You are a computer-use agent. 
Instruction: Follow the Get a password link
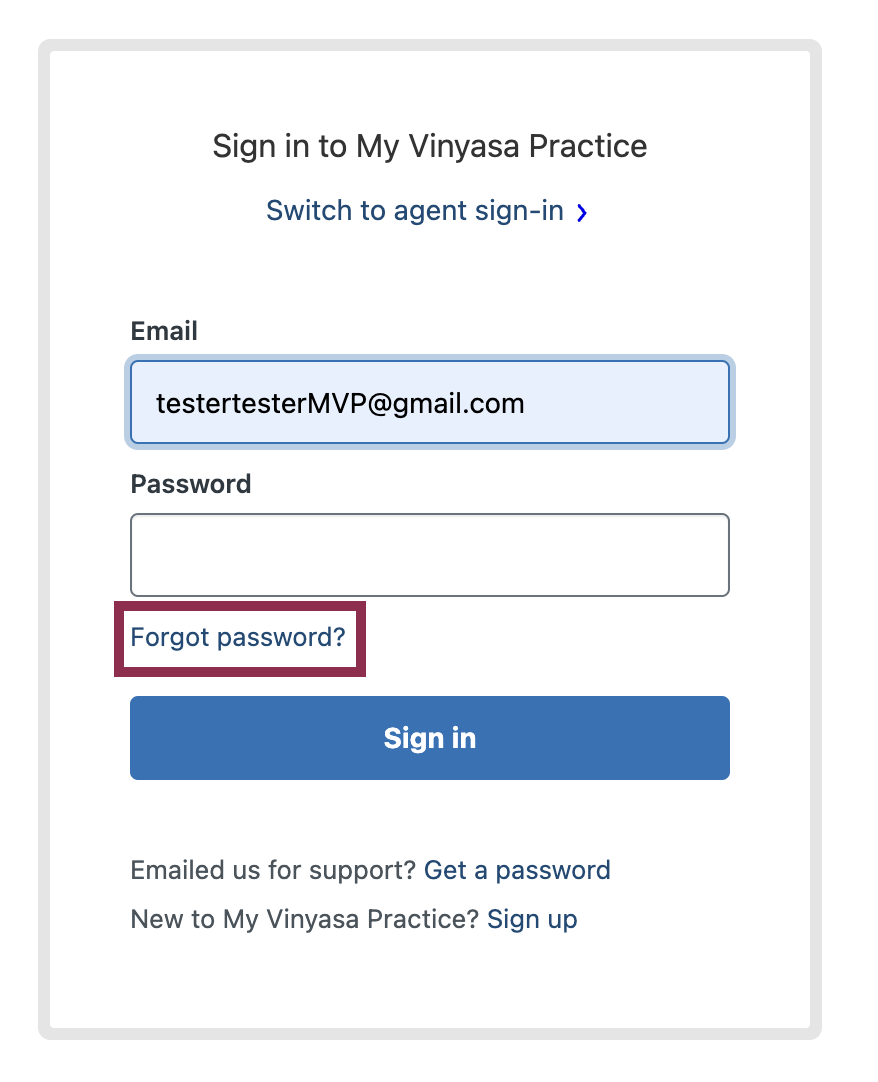click(517, 871)
